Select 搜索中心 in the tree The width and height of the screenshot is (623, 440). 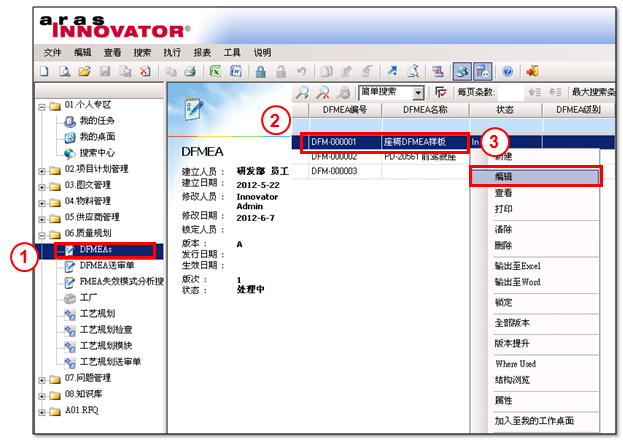pyautogui.click(x=97, y=153)
